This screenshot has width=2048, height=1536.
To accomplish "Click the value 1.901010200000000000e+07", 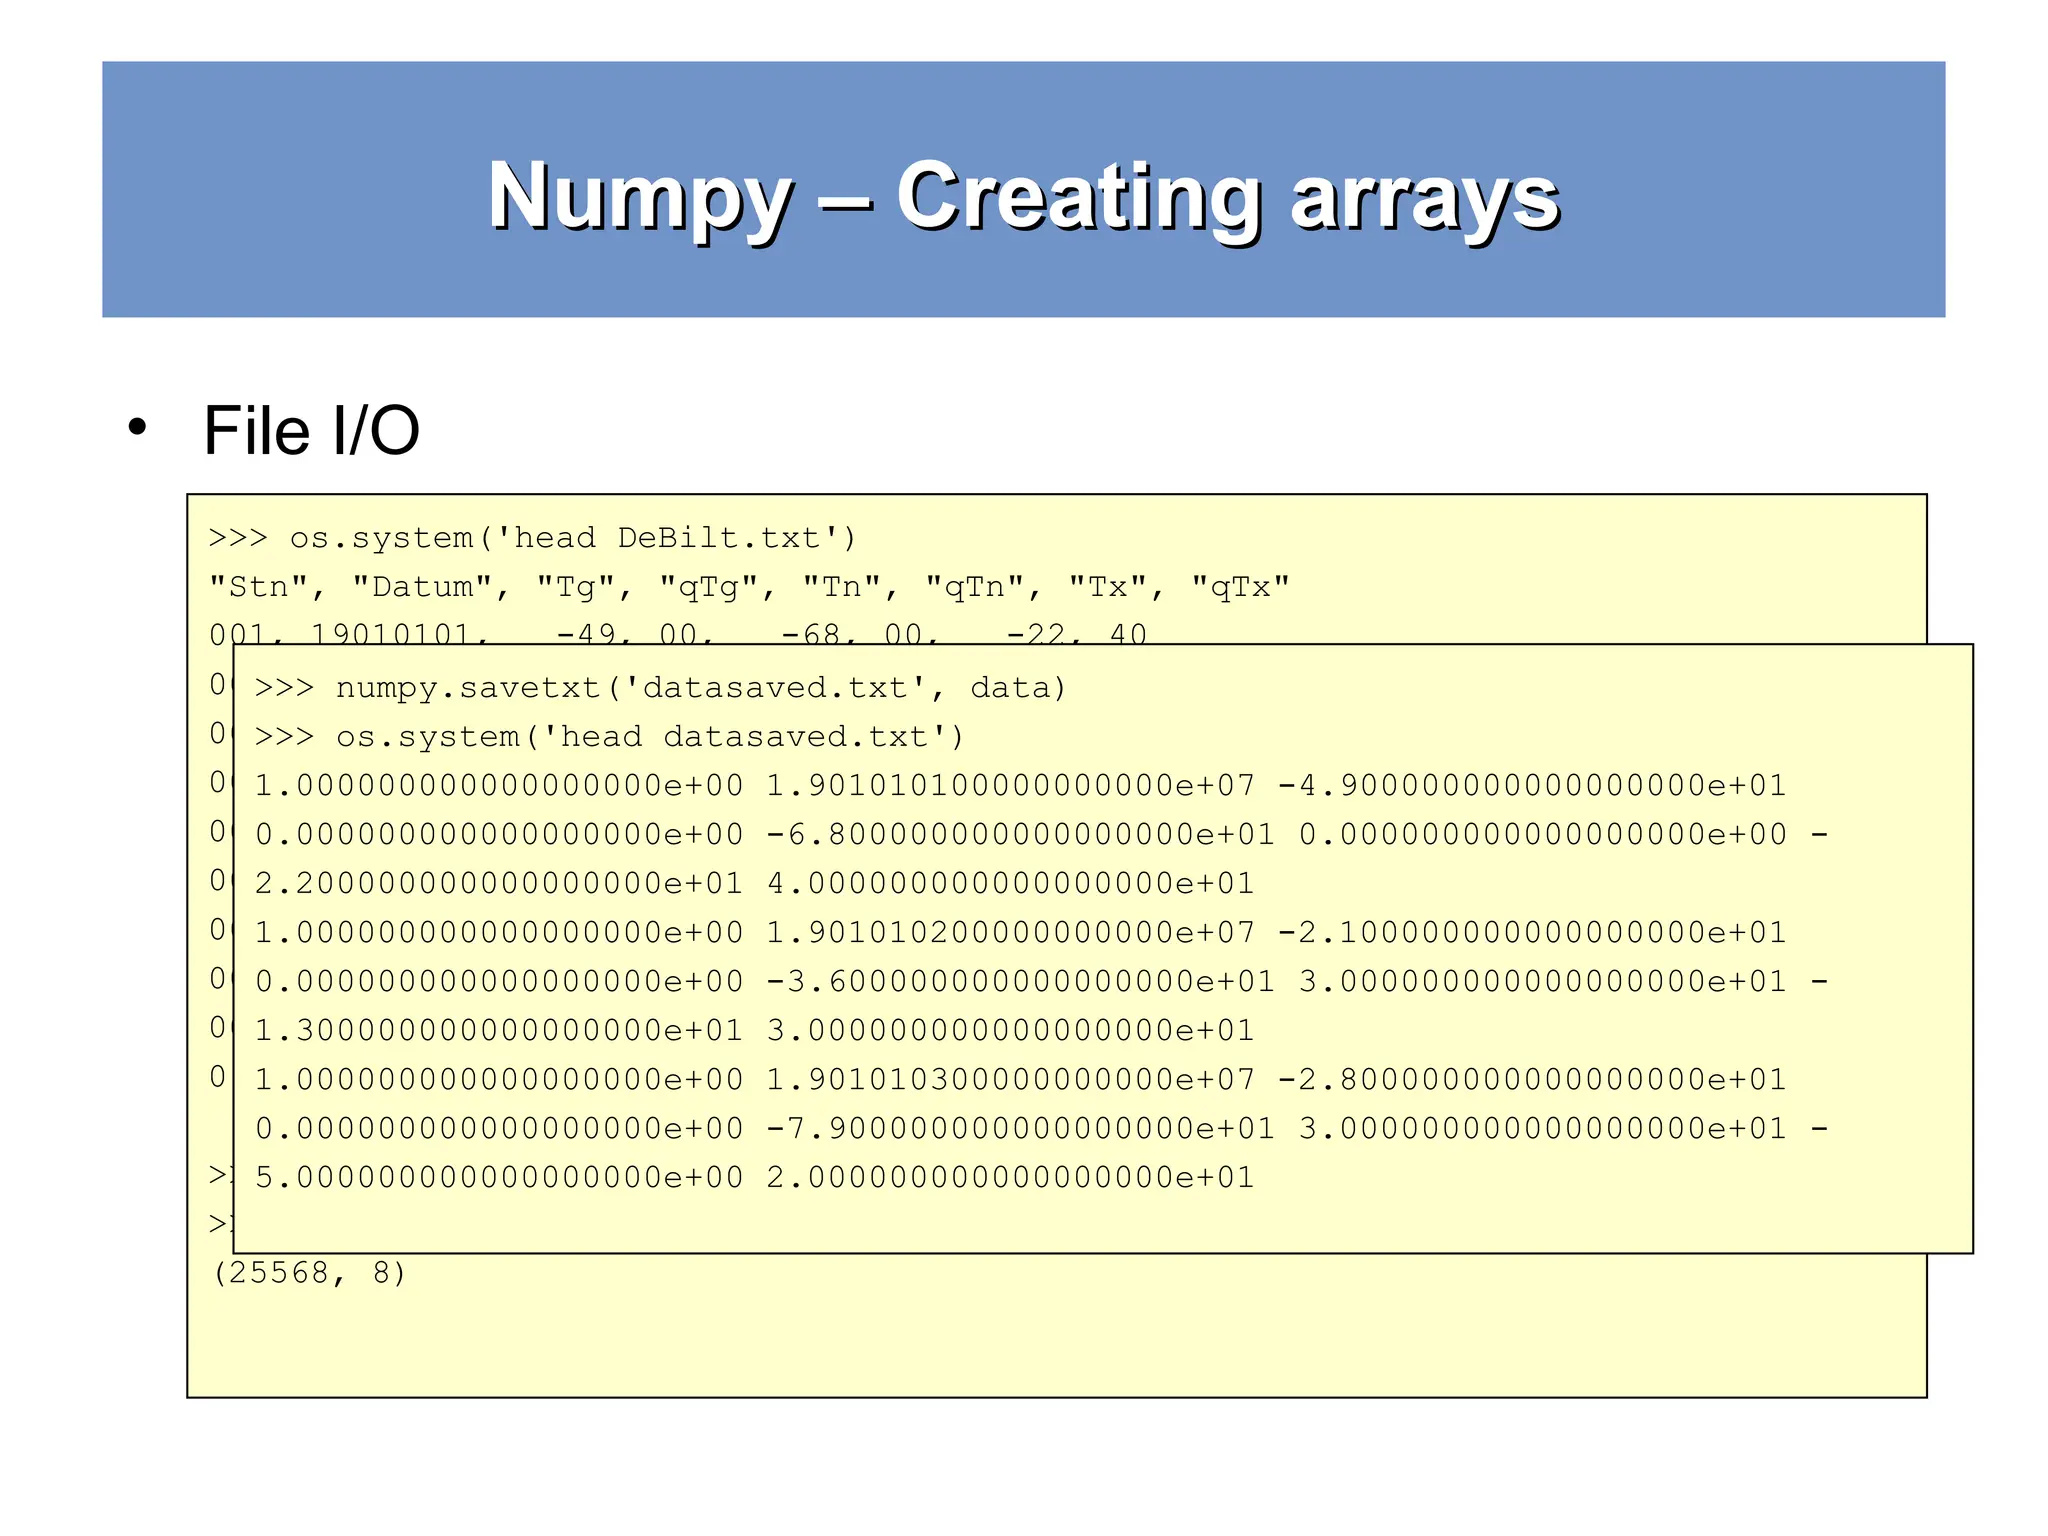I will (x=1010, y=933).
